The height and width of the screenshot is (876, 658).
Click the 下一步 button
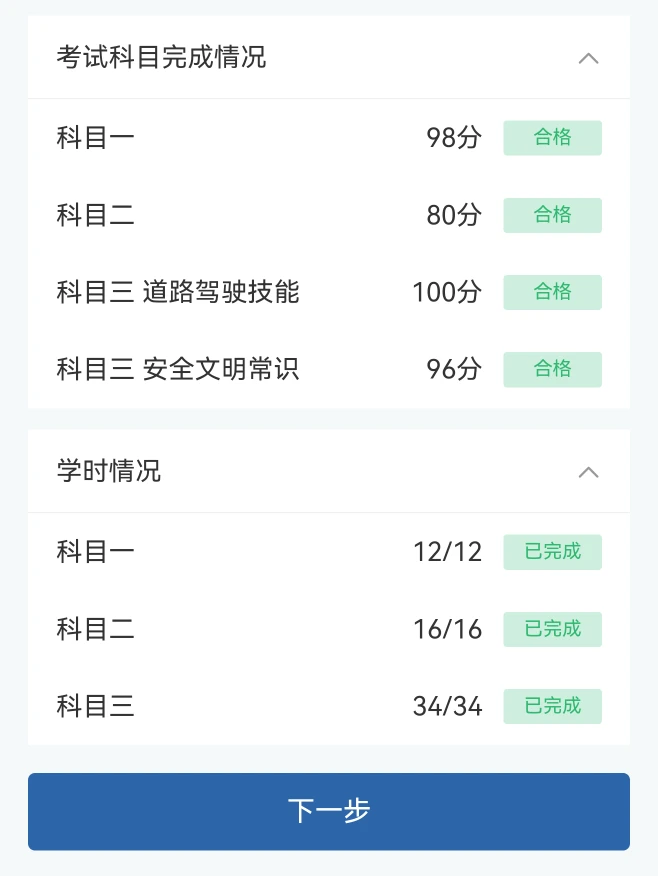(329, 811)
